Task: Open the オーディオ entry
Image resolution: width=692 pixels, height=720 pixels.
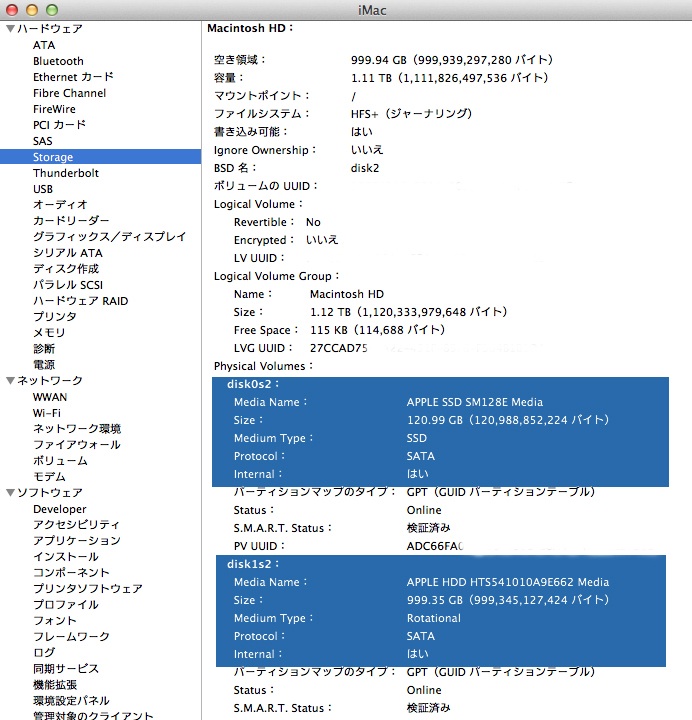Action: pos(60,205)
